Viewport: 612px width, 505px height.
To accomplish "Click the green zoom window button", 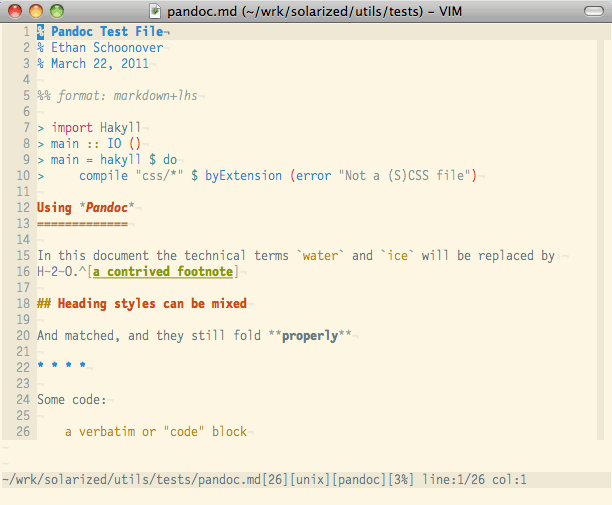I will tap(55, 11).
